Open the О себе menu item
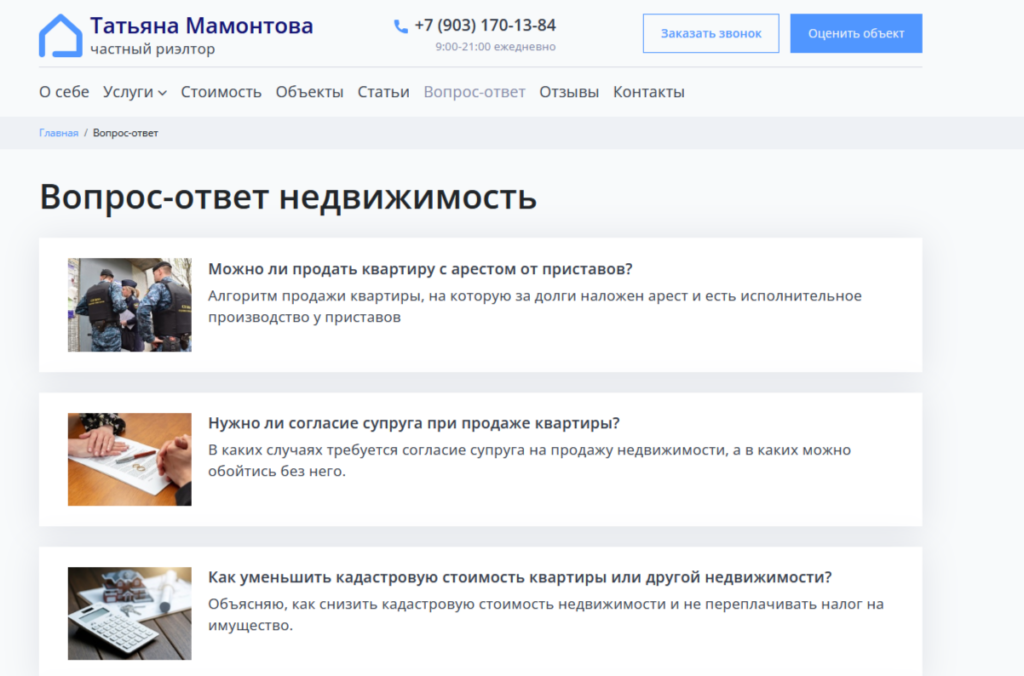 (64, 92)
